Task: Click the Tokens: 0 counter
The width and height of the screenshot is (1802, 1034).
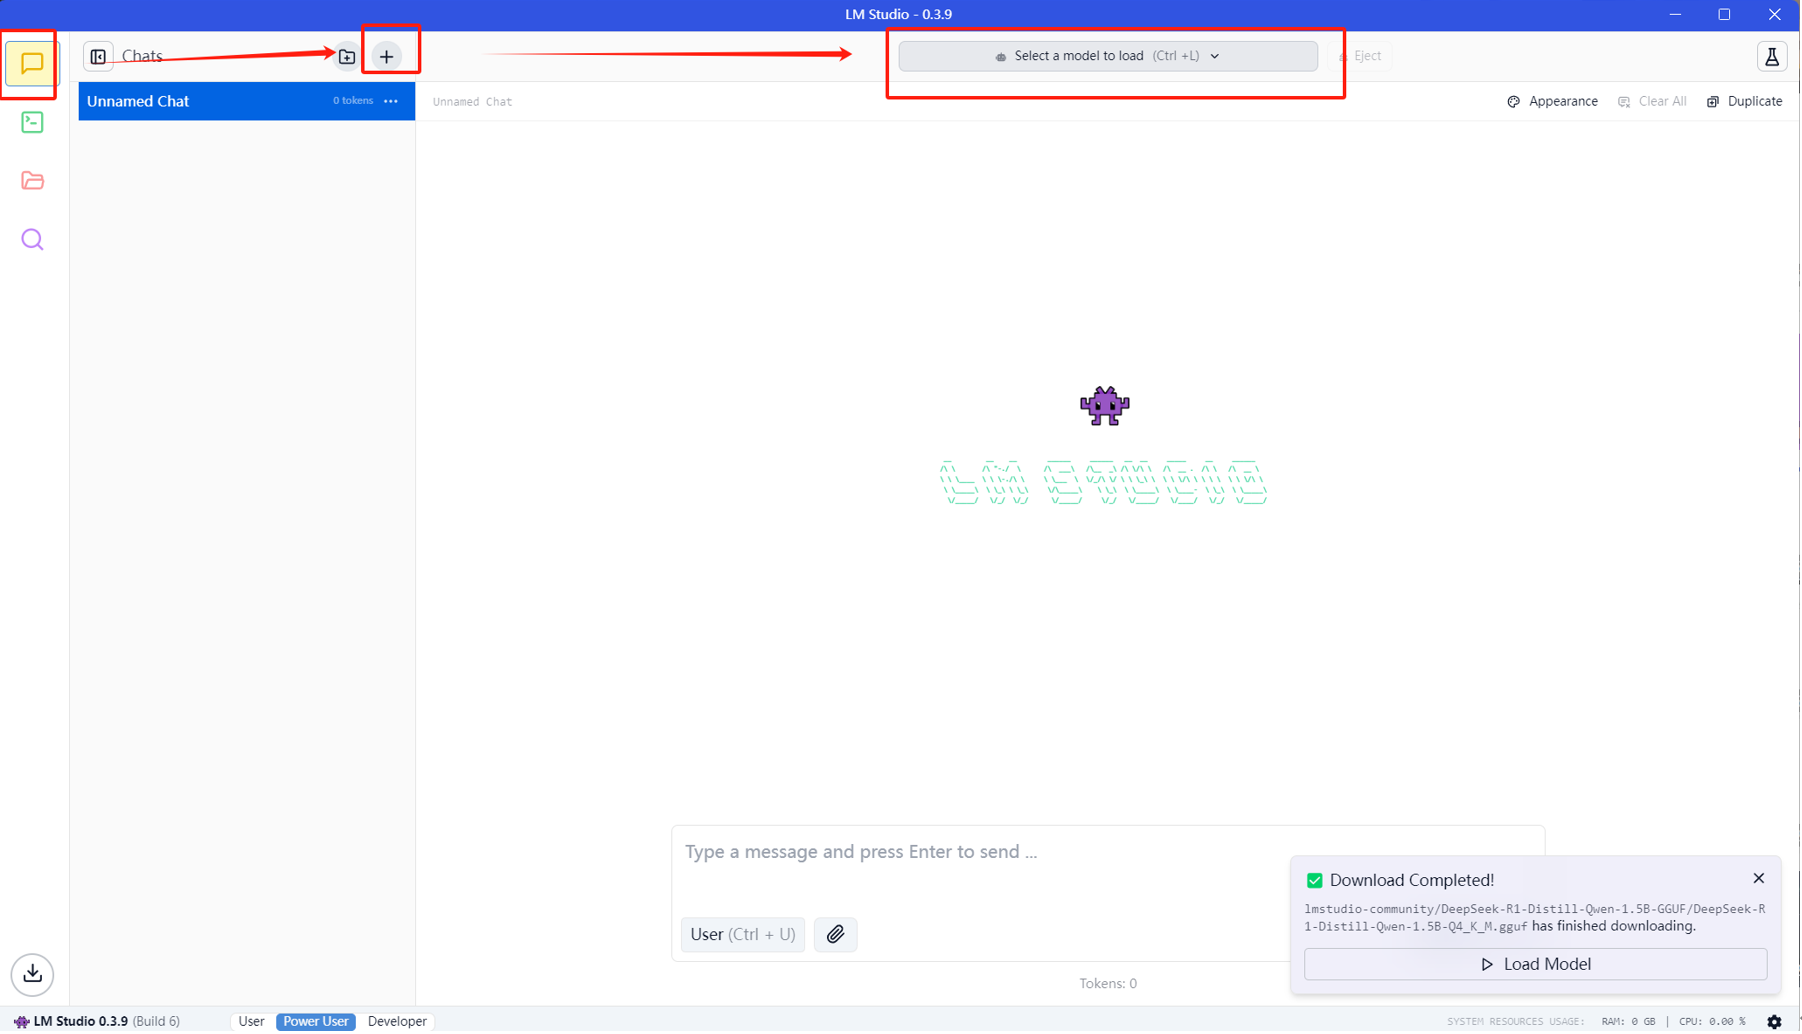Action: pos(1109,985)
